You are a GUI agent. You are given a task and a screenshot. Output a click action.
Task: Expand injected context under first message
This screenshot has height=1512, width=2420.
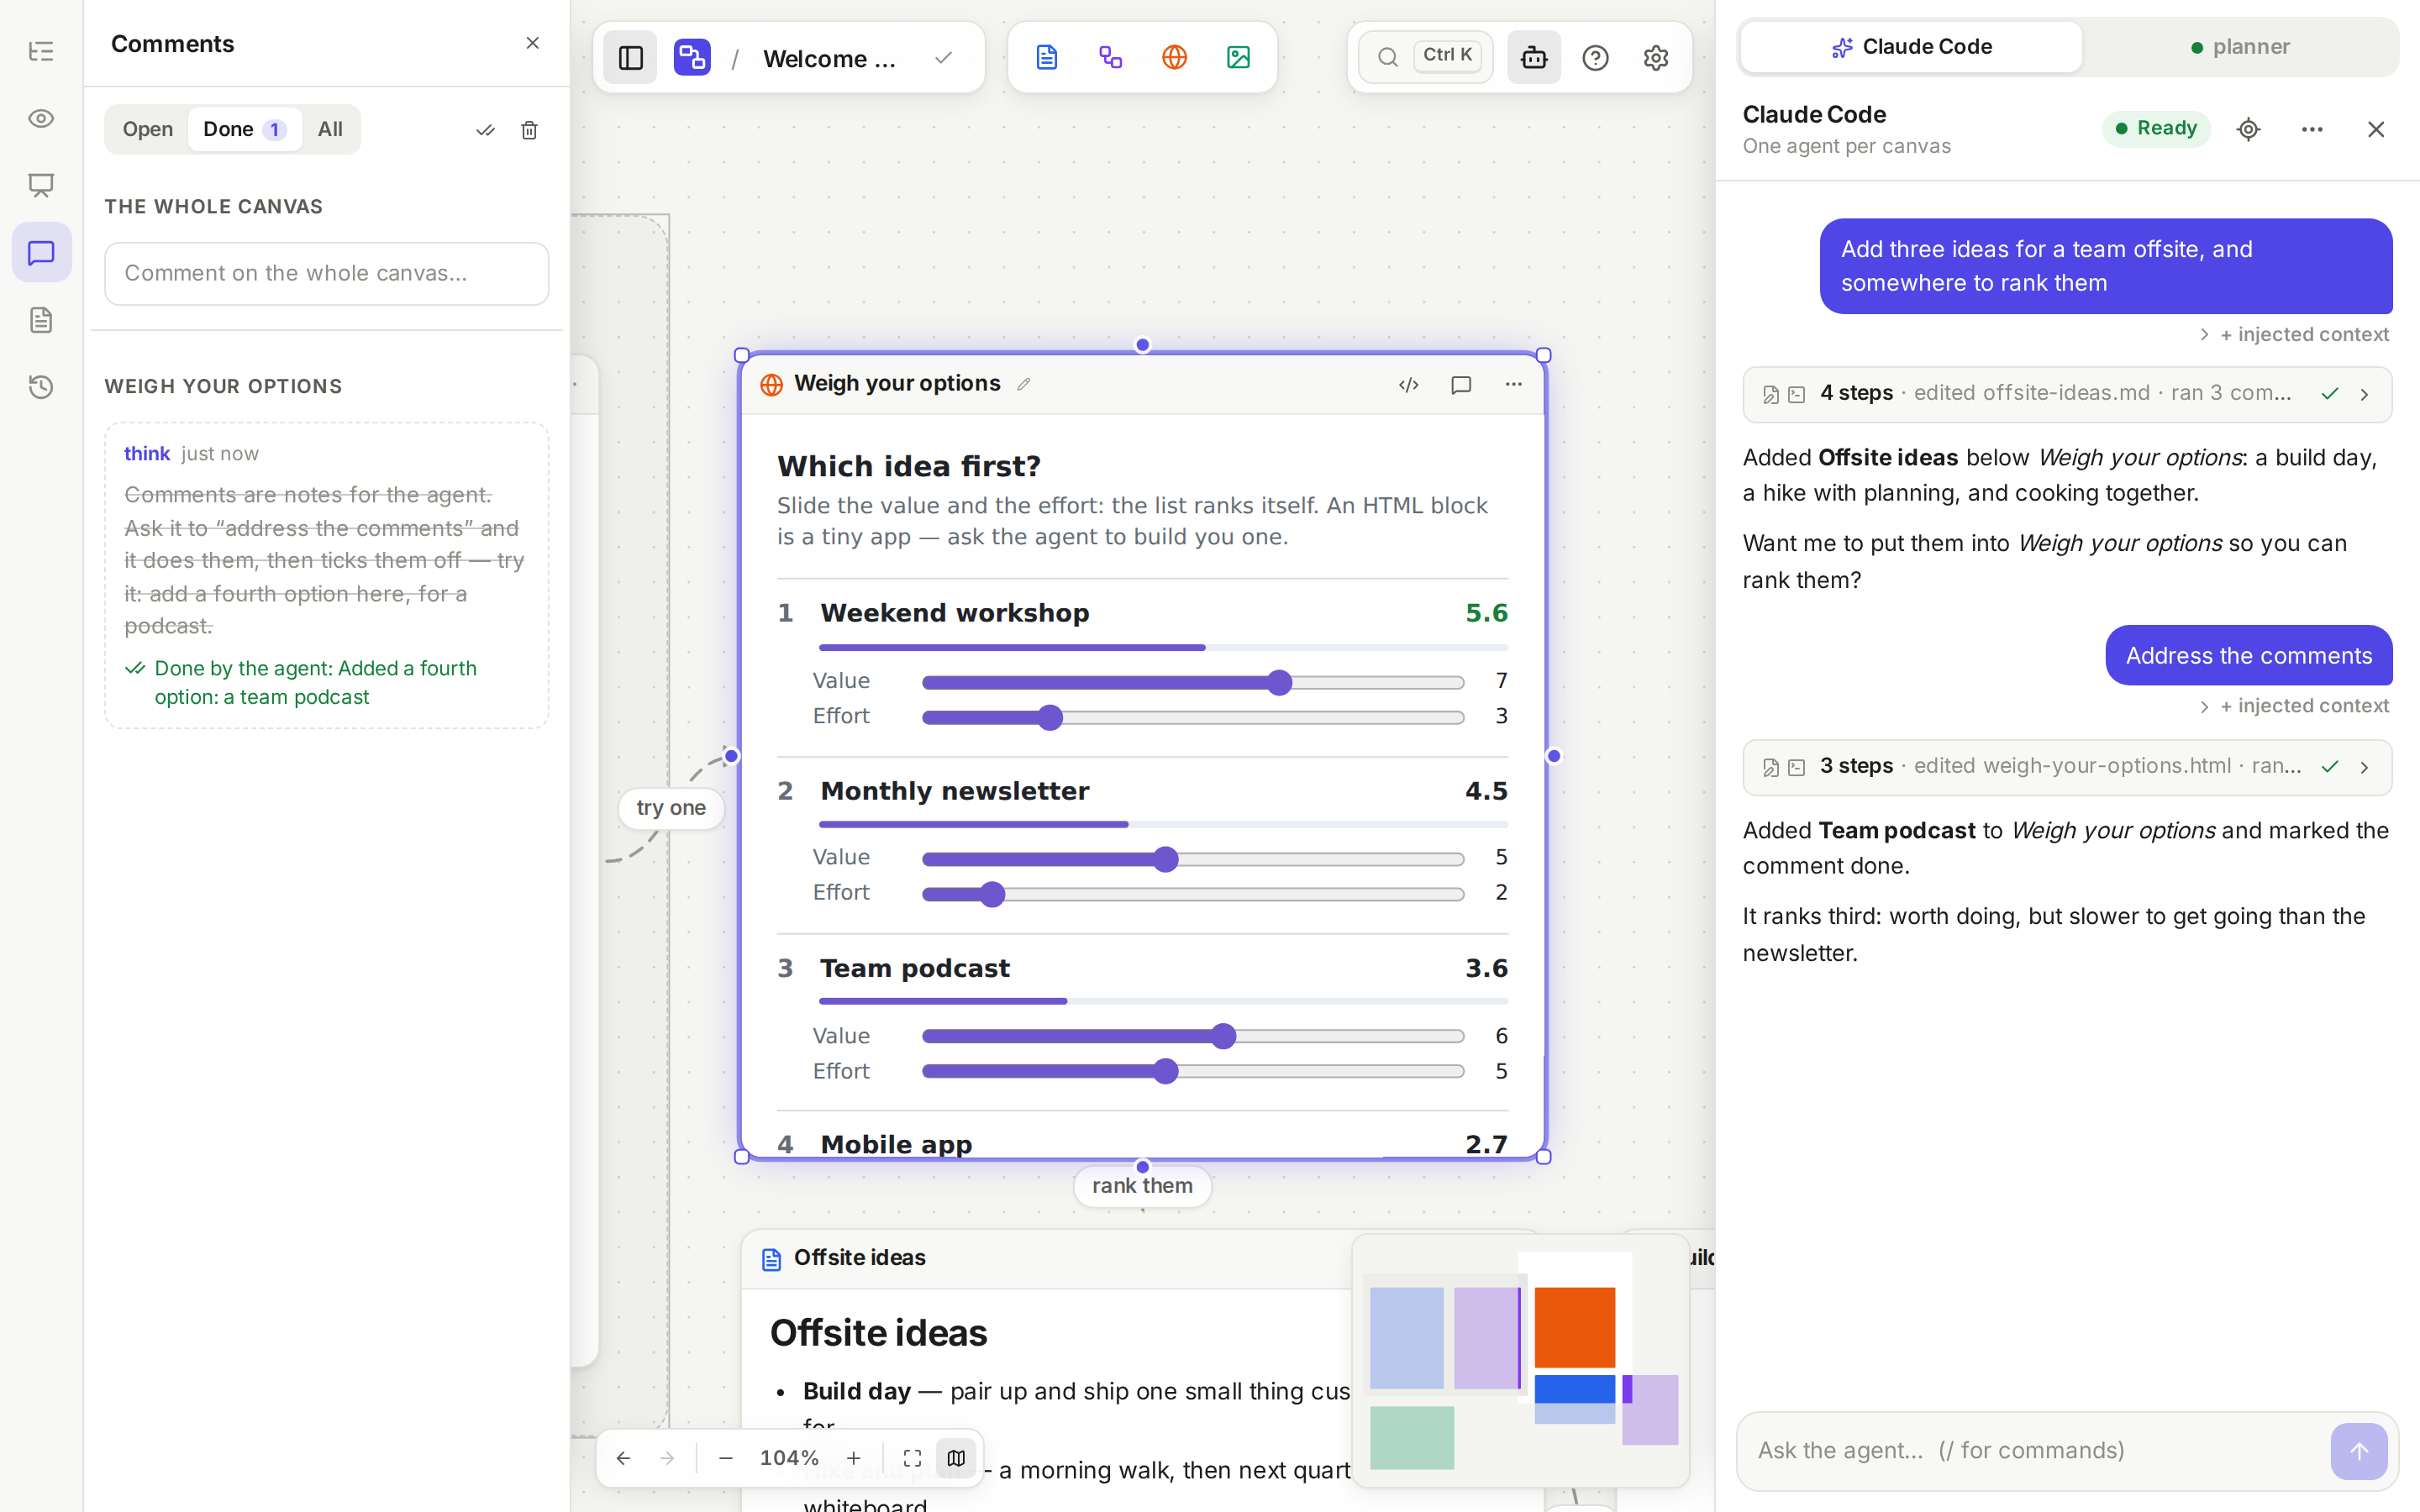tap(2294, 334)
